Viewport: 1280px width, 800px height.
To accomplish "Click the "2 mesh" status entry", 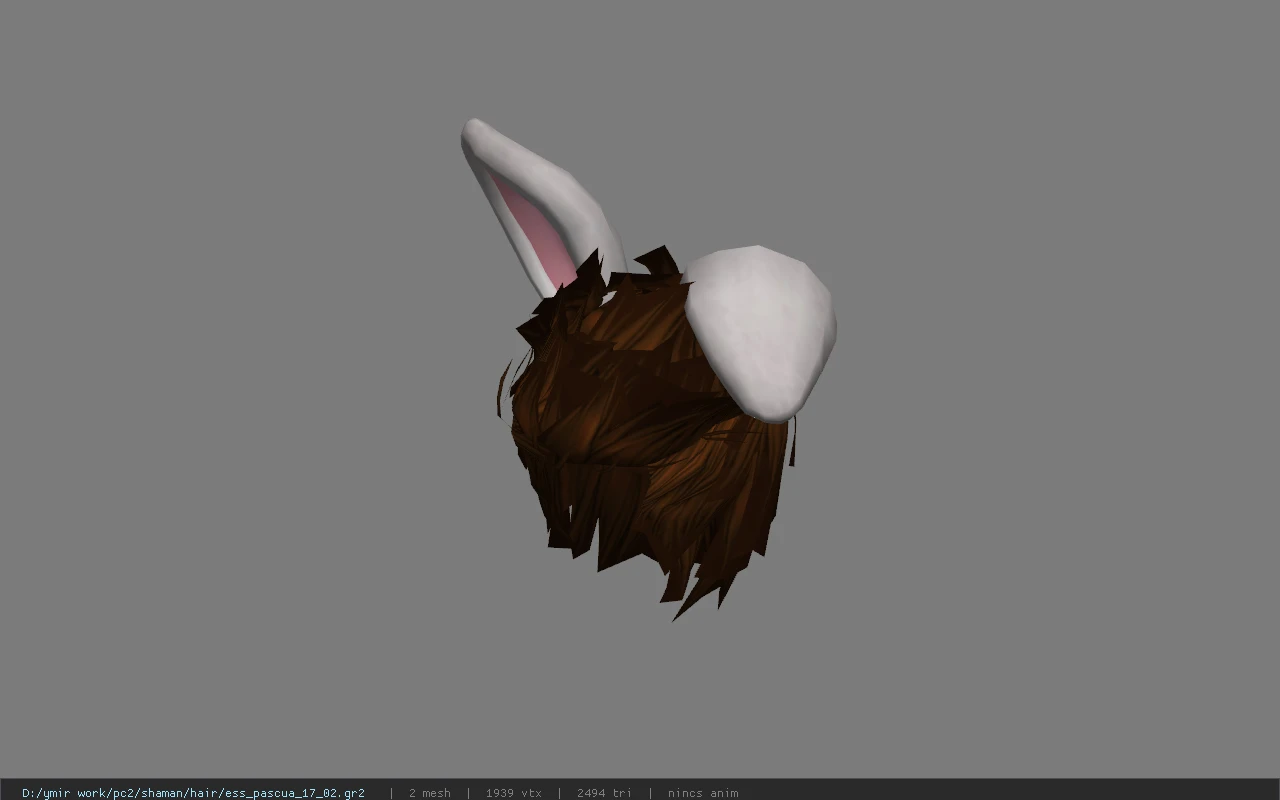I will [x=429, y=793].
